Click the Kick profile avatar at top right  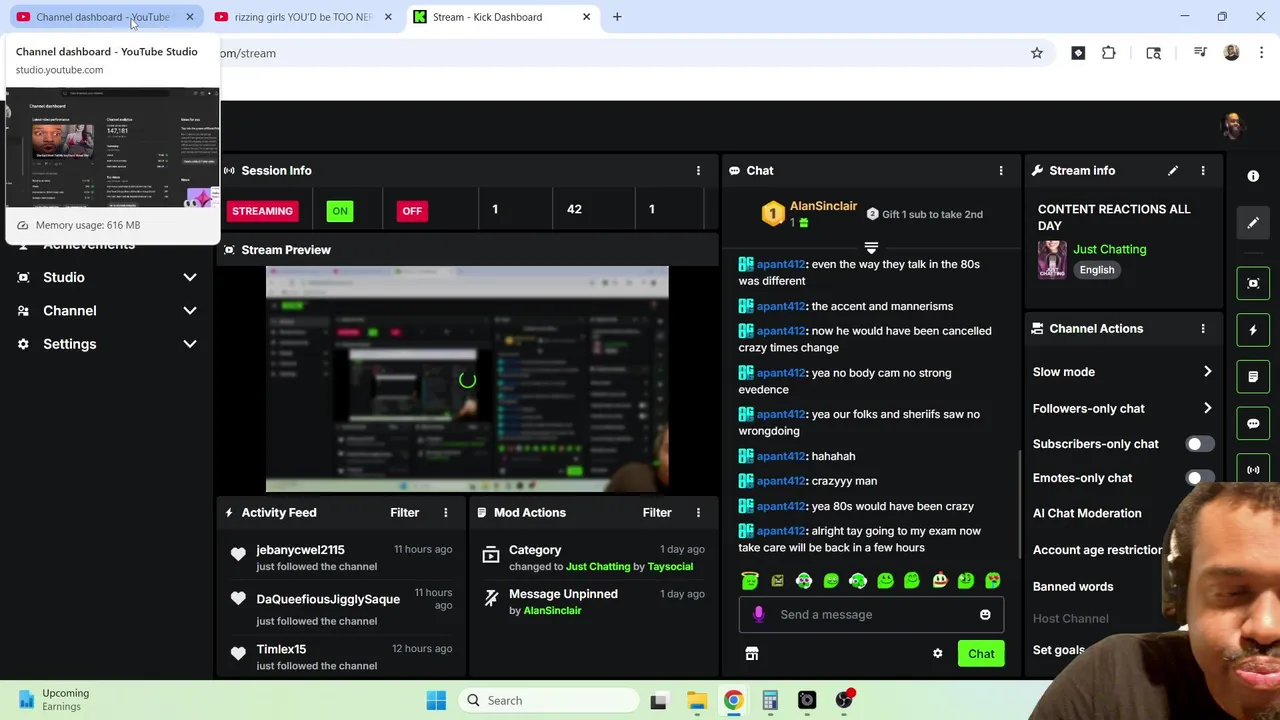pyautogui.click(x=1233, y=126)
